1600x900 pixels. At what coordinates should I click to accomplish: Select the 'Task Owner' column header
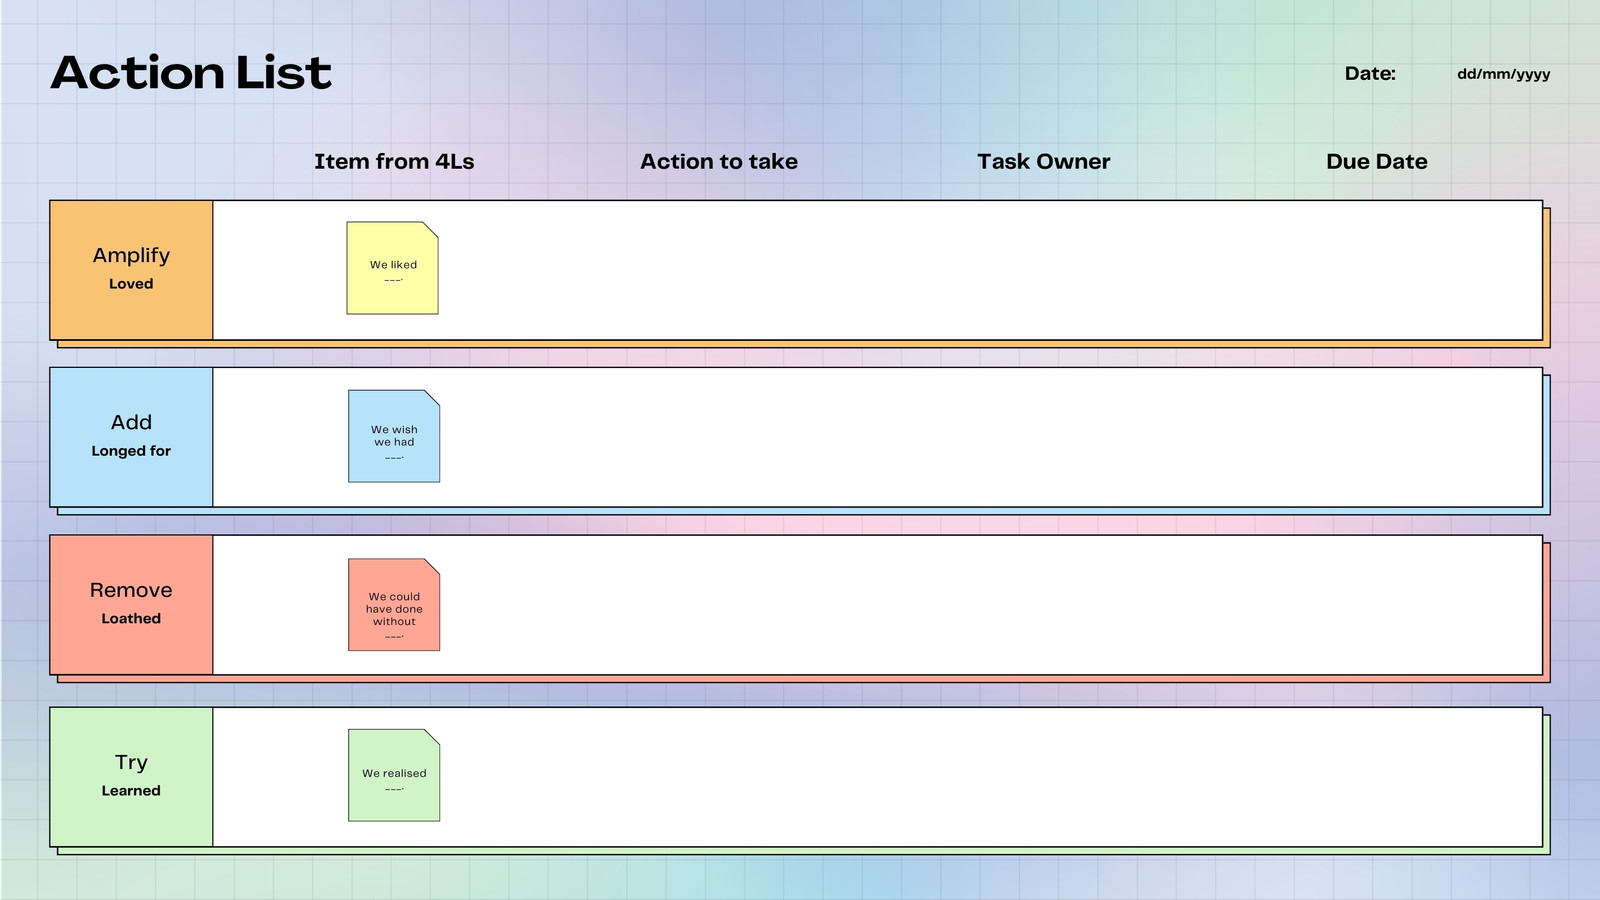point(1043,161)
